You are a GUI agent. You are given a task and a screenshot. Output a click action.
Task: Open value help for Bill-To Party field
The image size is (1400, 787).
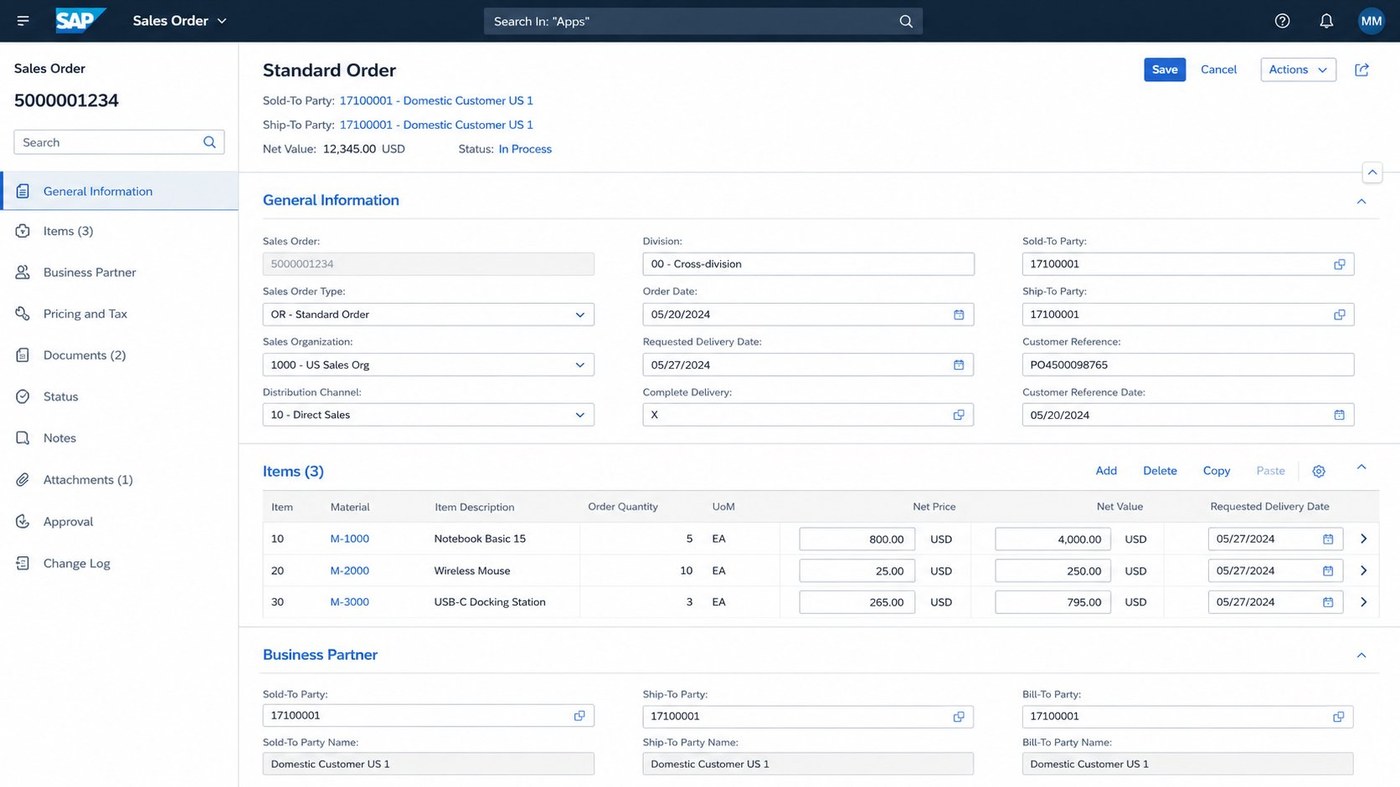coord(1338,716)
